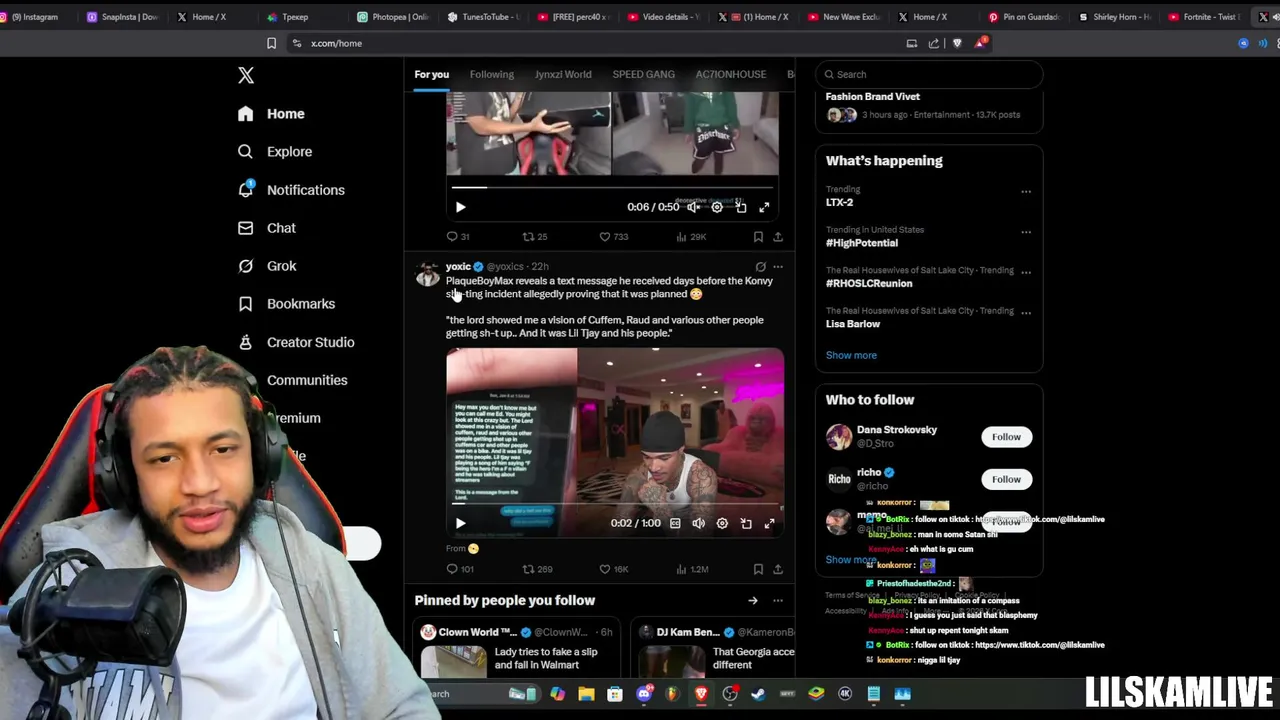Switch to the SPEED GANG tab
The image size is (1280, 720).
[643, 74]
